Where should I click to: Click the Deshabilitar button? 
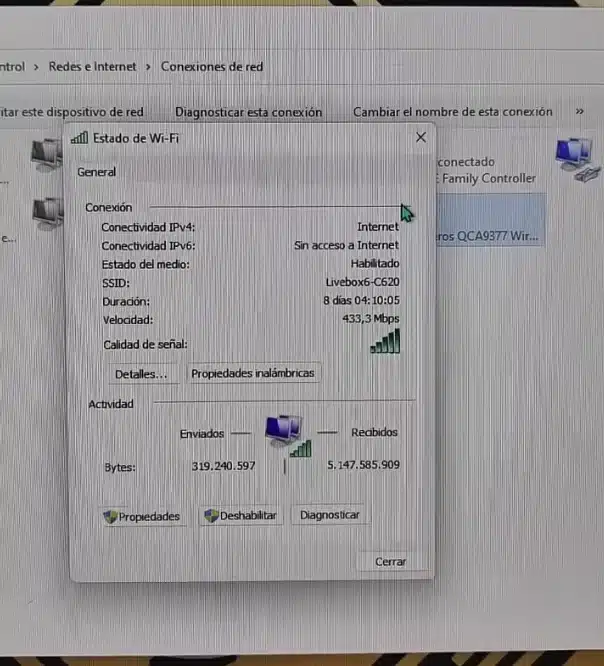[x=240, y=516]
